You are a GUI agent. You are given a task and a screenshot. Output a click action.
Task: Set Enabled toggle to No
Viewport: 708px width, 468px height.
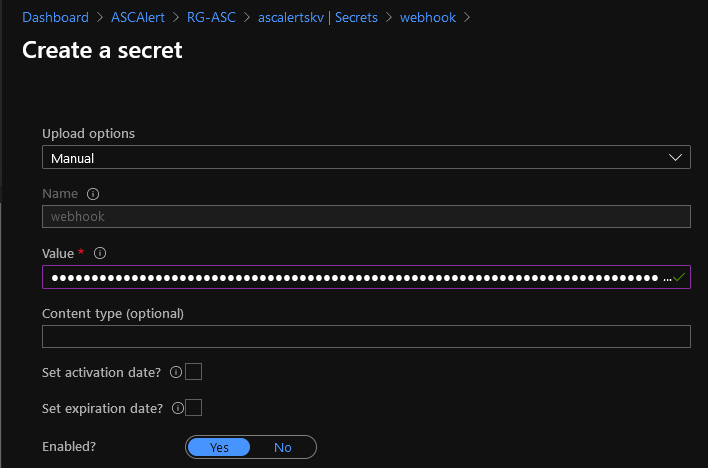(x=283, y=447)
